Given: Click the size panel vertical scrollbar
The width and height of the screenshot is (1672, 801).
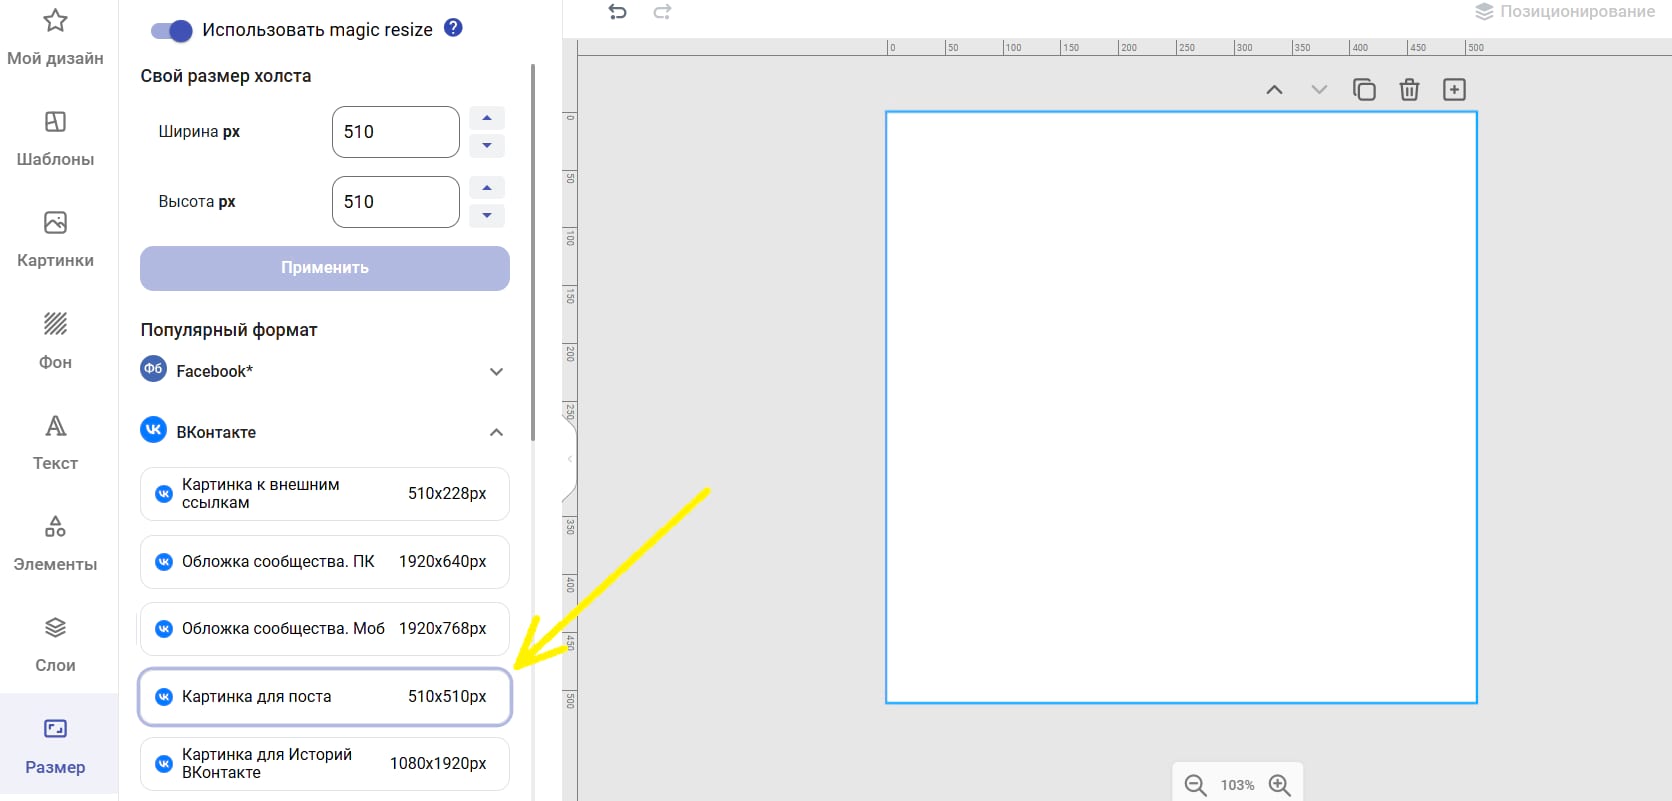Looking at the screenshot, I should 533,252.
